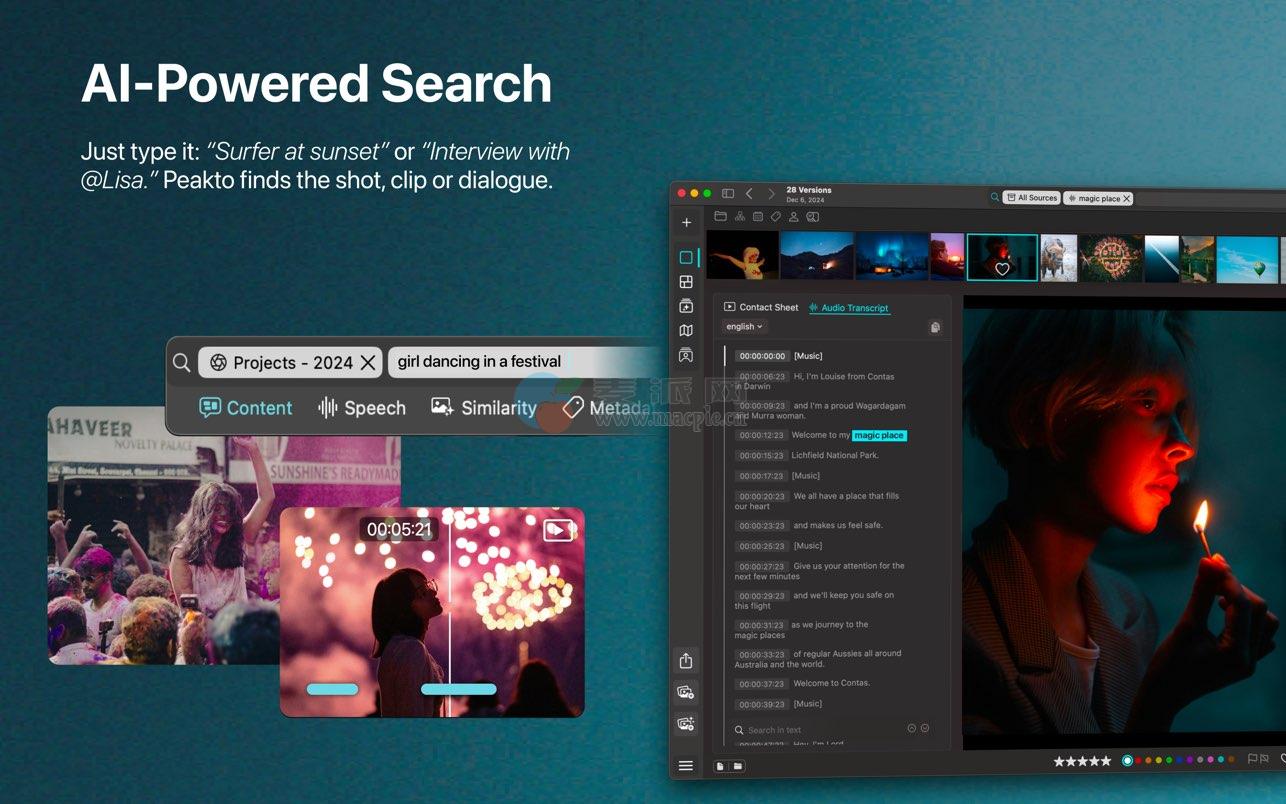Click the Search in text field
Image resolution: width=1286 pixels, height=804 pixels.
click(800, 730)
